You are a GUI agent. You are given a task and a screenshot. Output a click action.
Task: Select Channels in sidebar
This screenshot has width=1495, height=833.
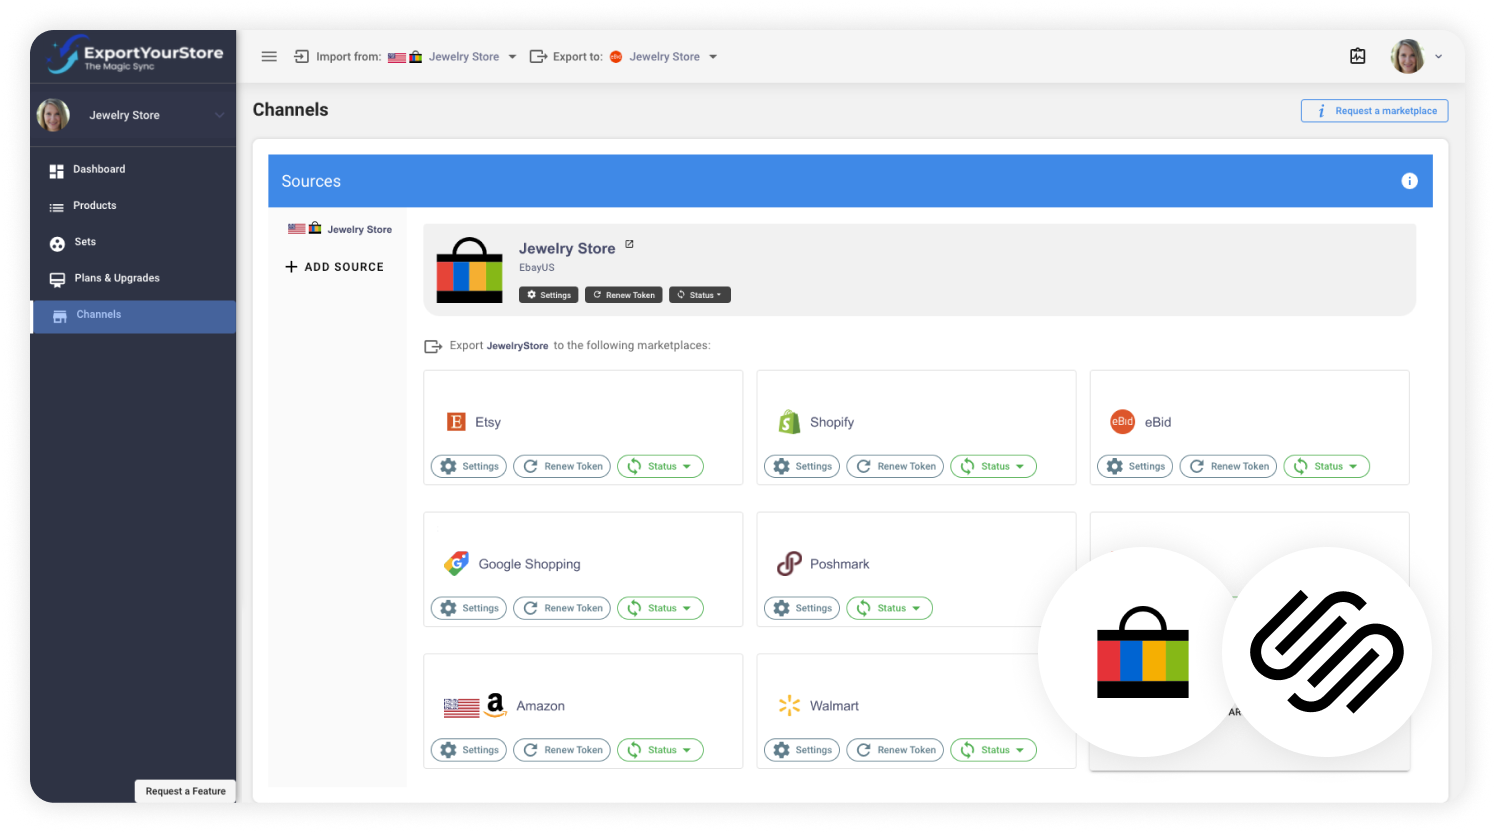[133, 315]
